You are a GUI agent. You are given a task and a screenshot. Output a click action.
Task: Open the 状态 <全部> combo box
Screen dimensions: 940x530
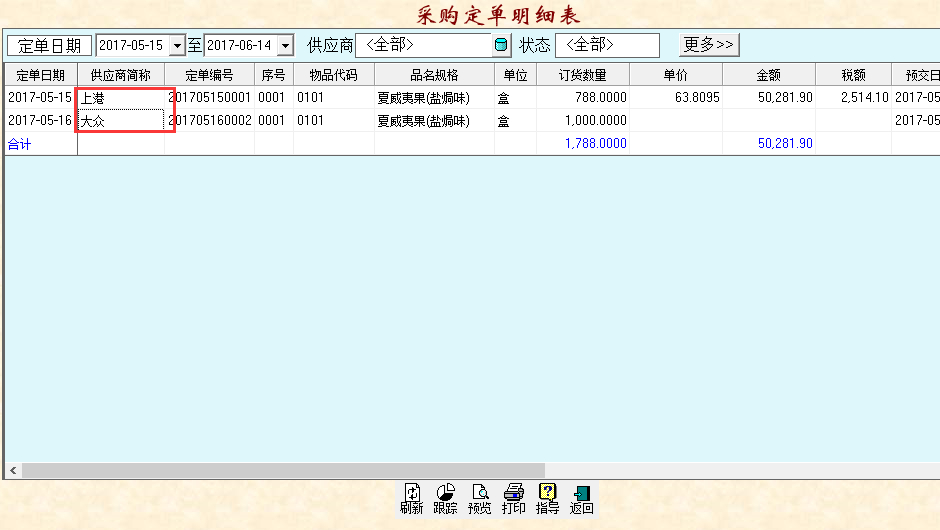coord(607,45)
